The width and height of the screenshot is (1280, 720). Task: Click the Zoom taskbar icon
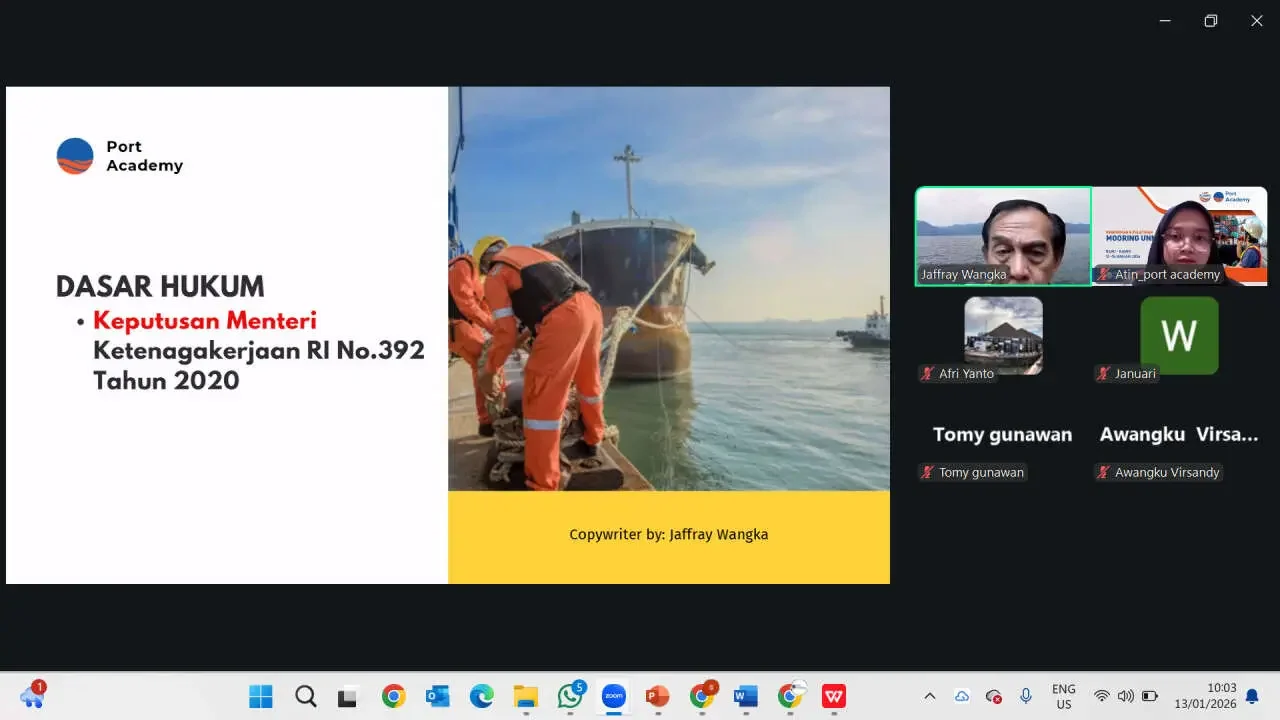[x=614, y=696]
